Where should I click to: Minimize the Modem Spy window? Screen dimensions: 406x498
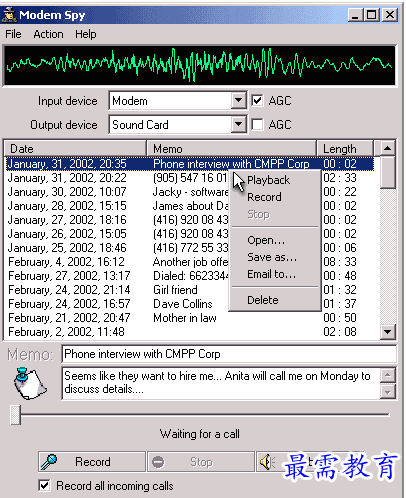355,15
